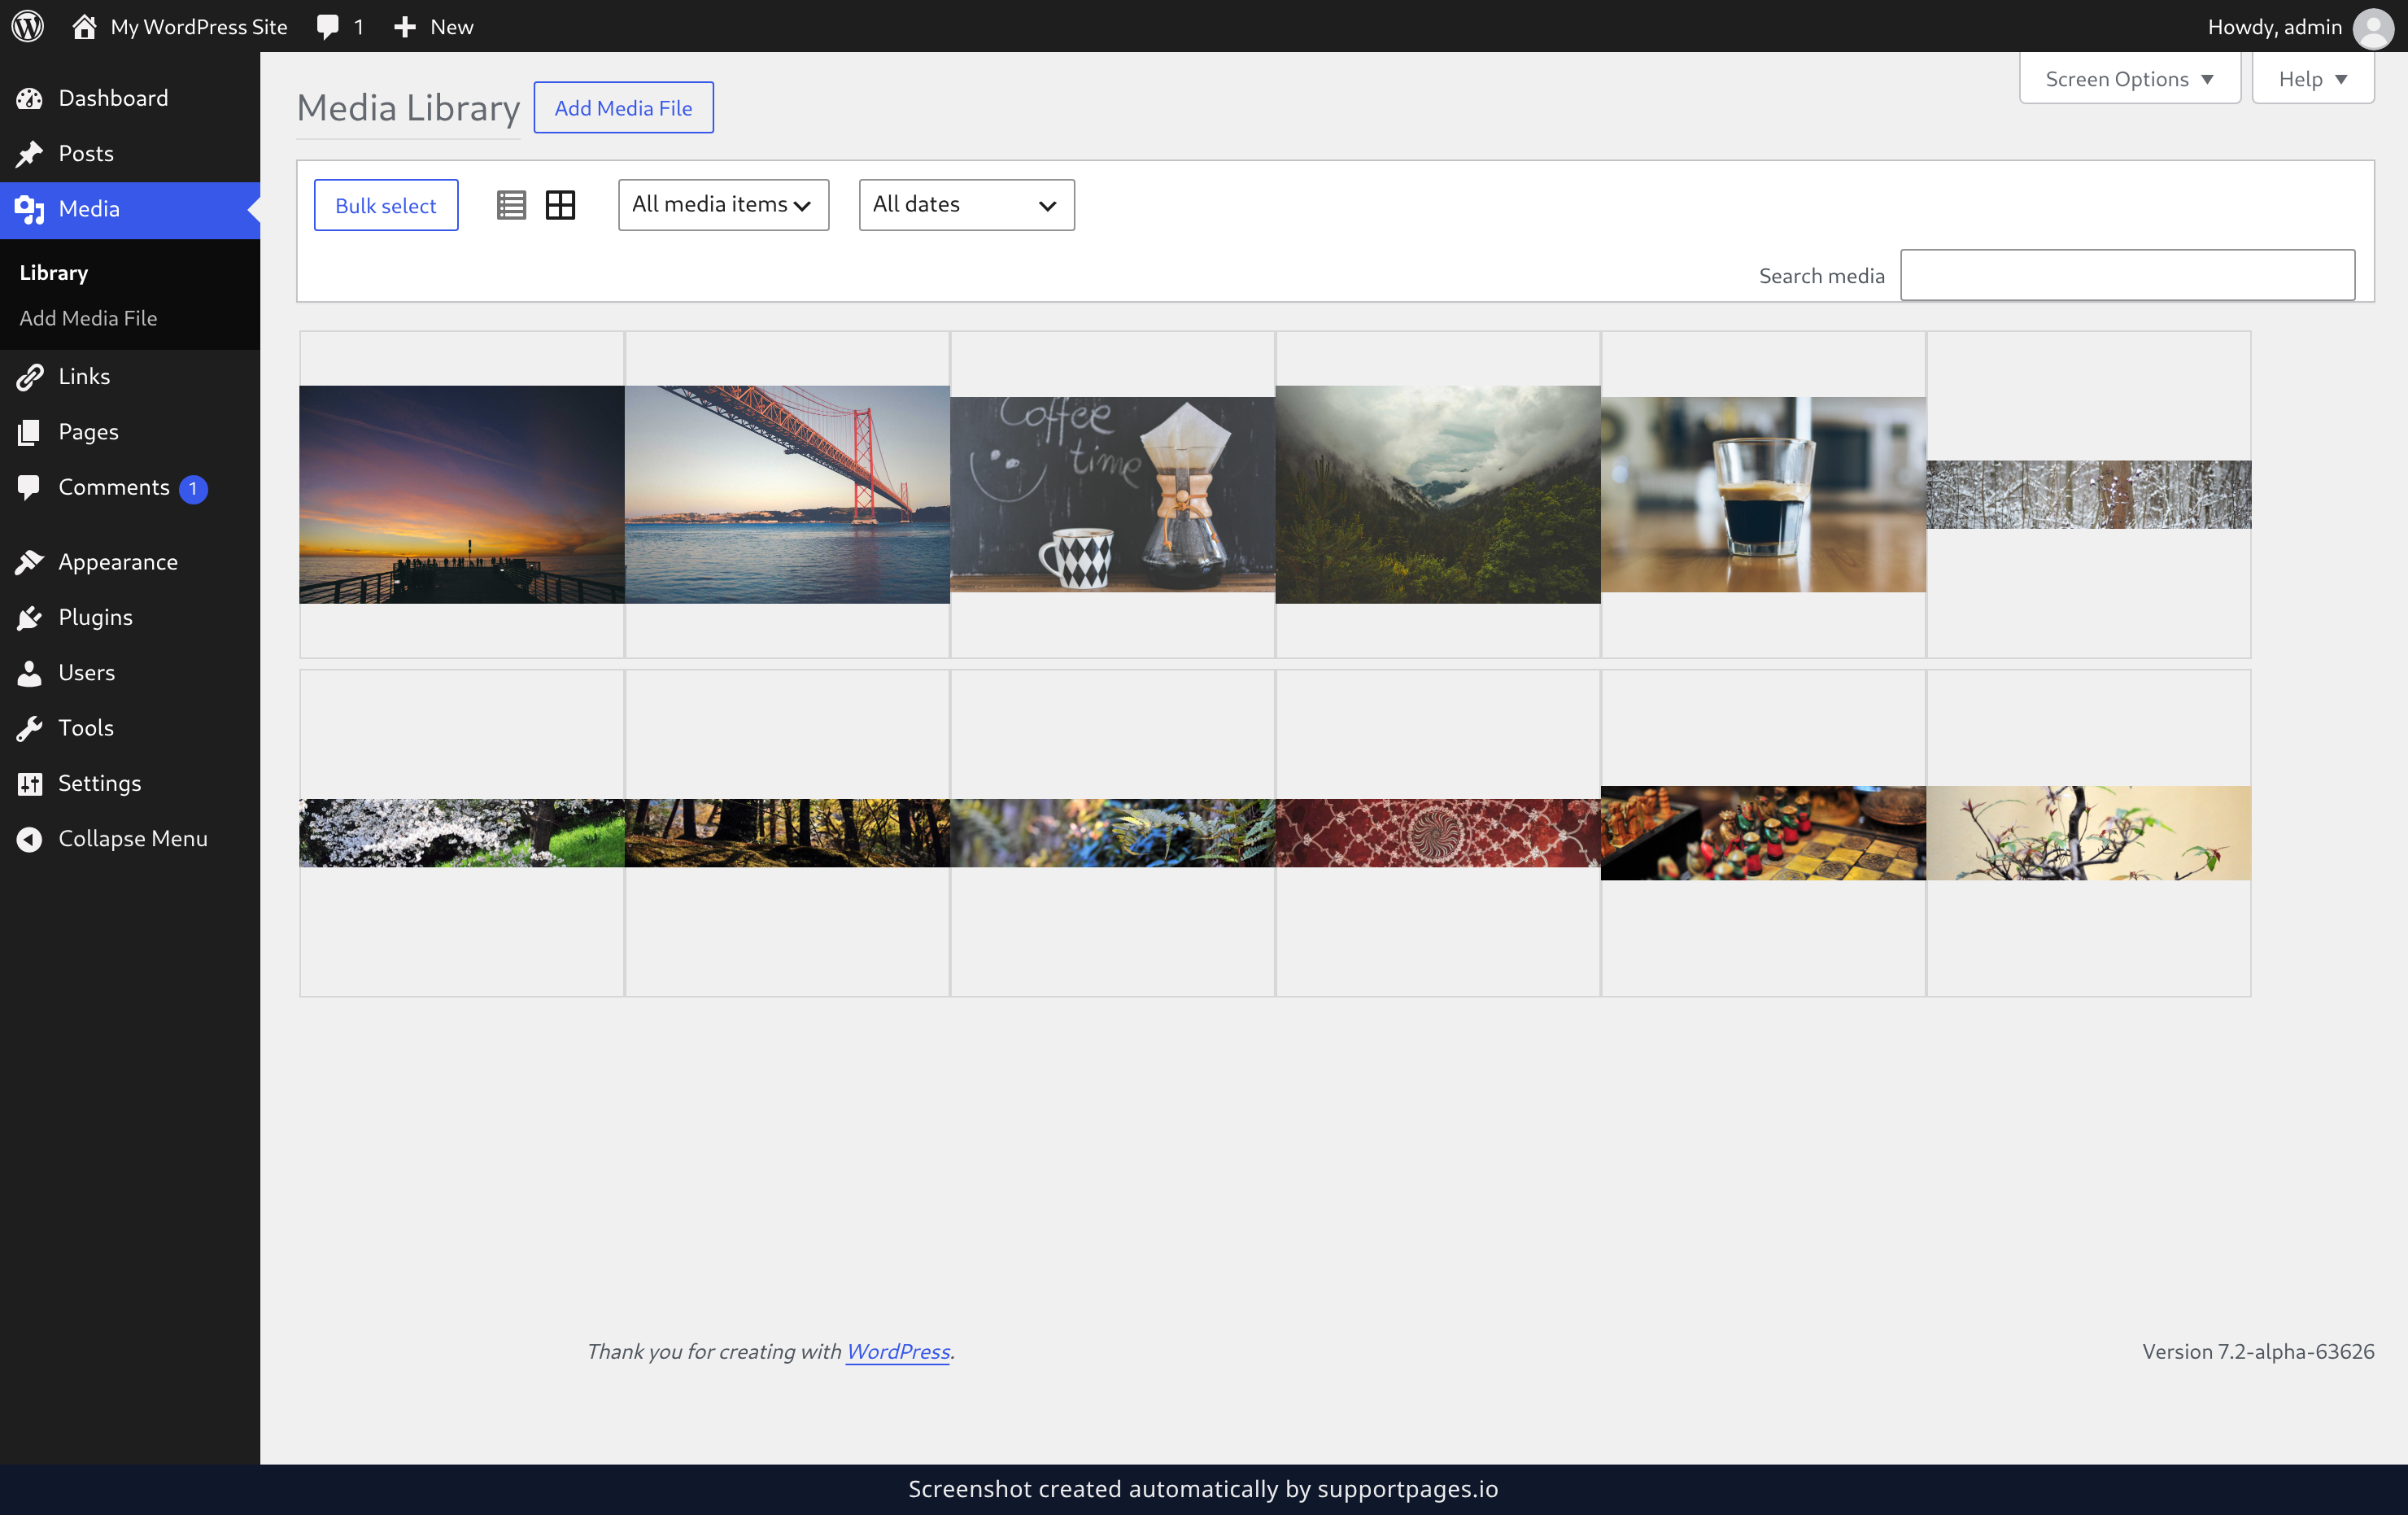Image resolution: width=2408 pixels, height=1515 pixels.
Task: Focus the Search media input field
Action: (x=2127, y=275)
